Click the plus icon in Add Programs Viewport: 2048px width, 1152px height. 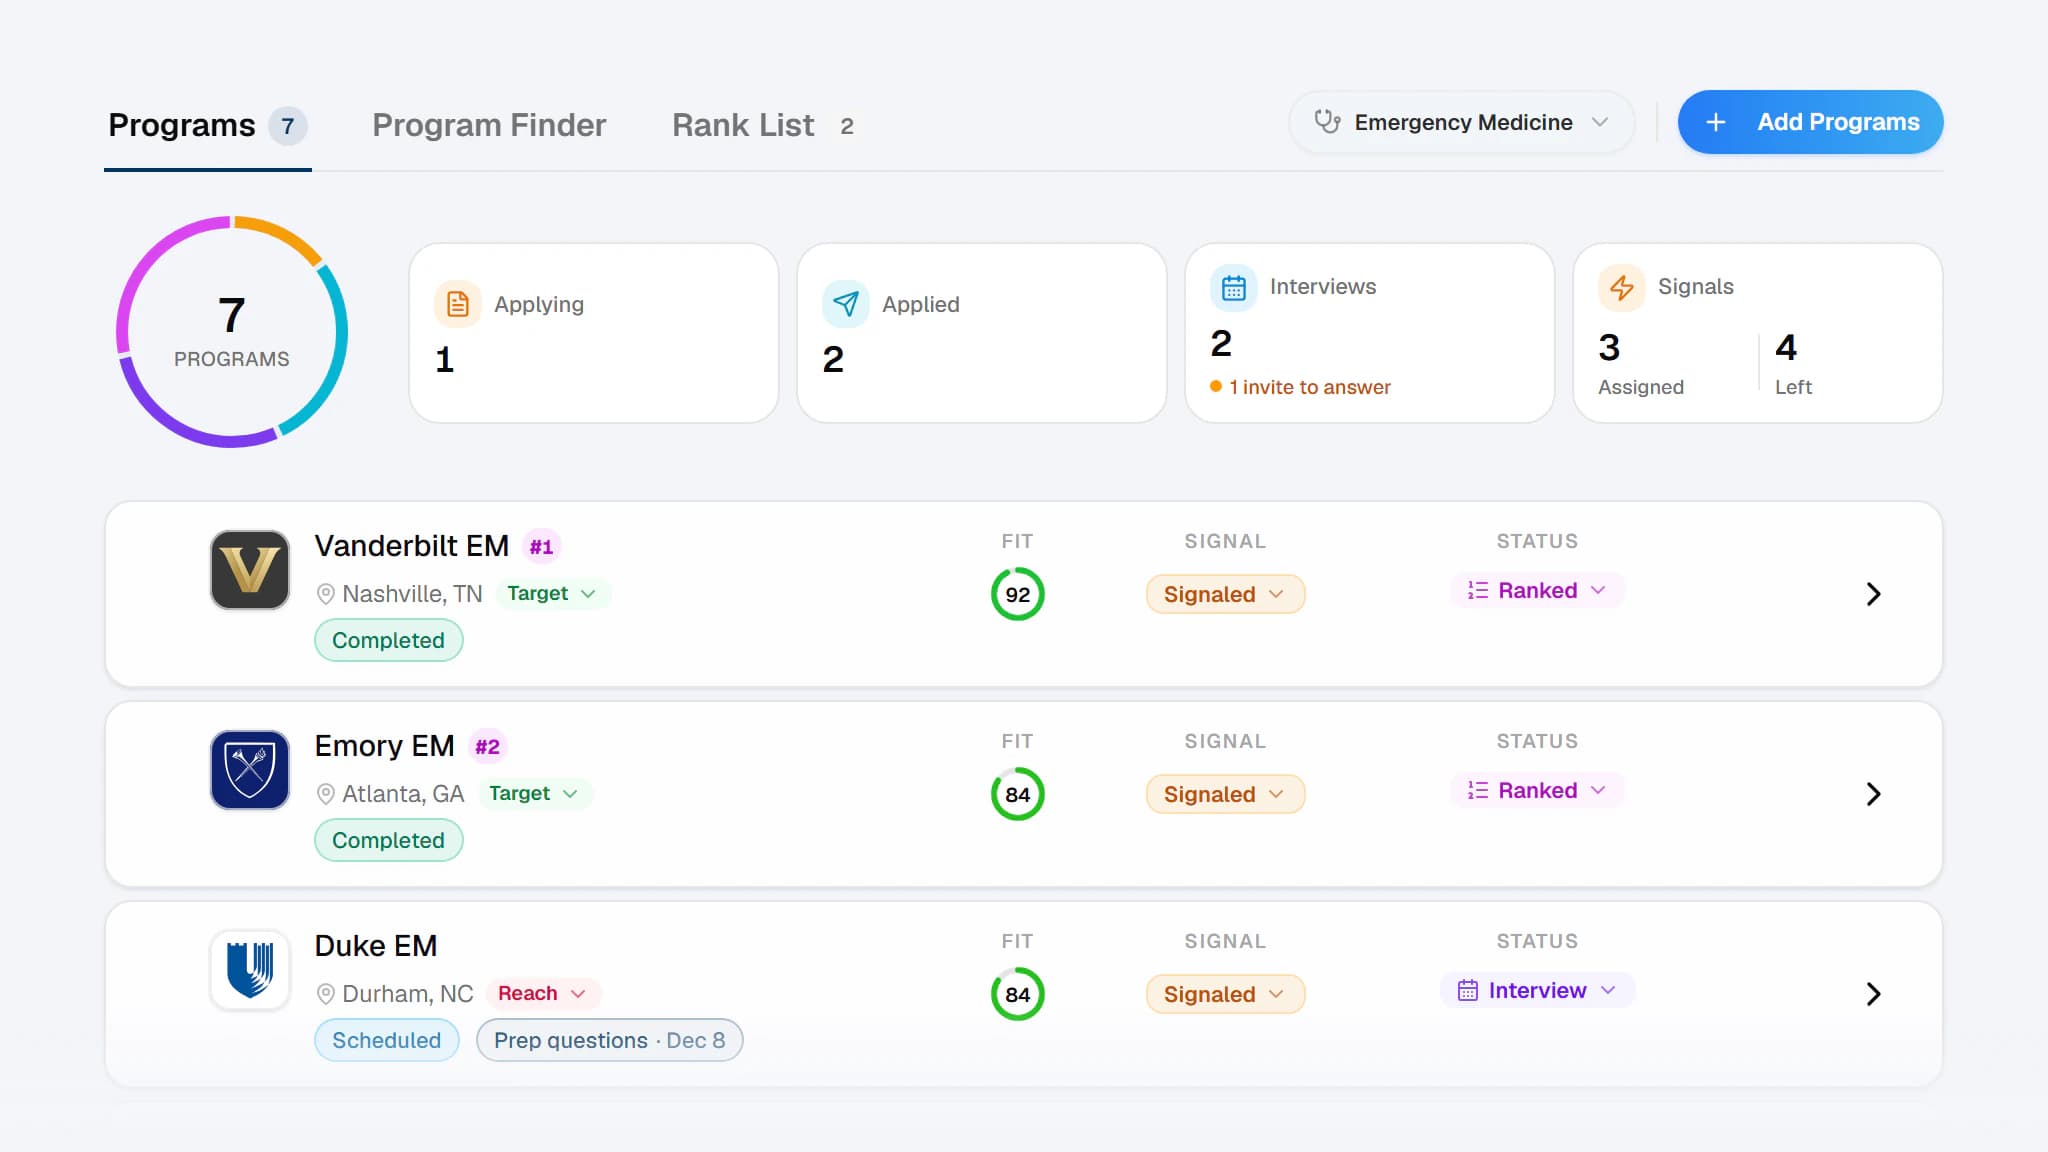1716,122
